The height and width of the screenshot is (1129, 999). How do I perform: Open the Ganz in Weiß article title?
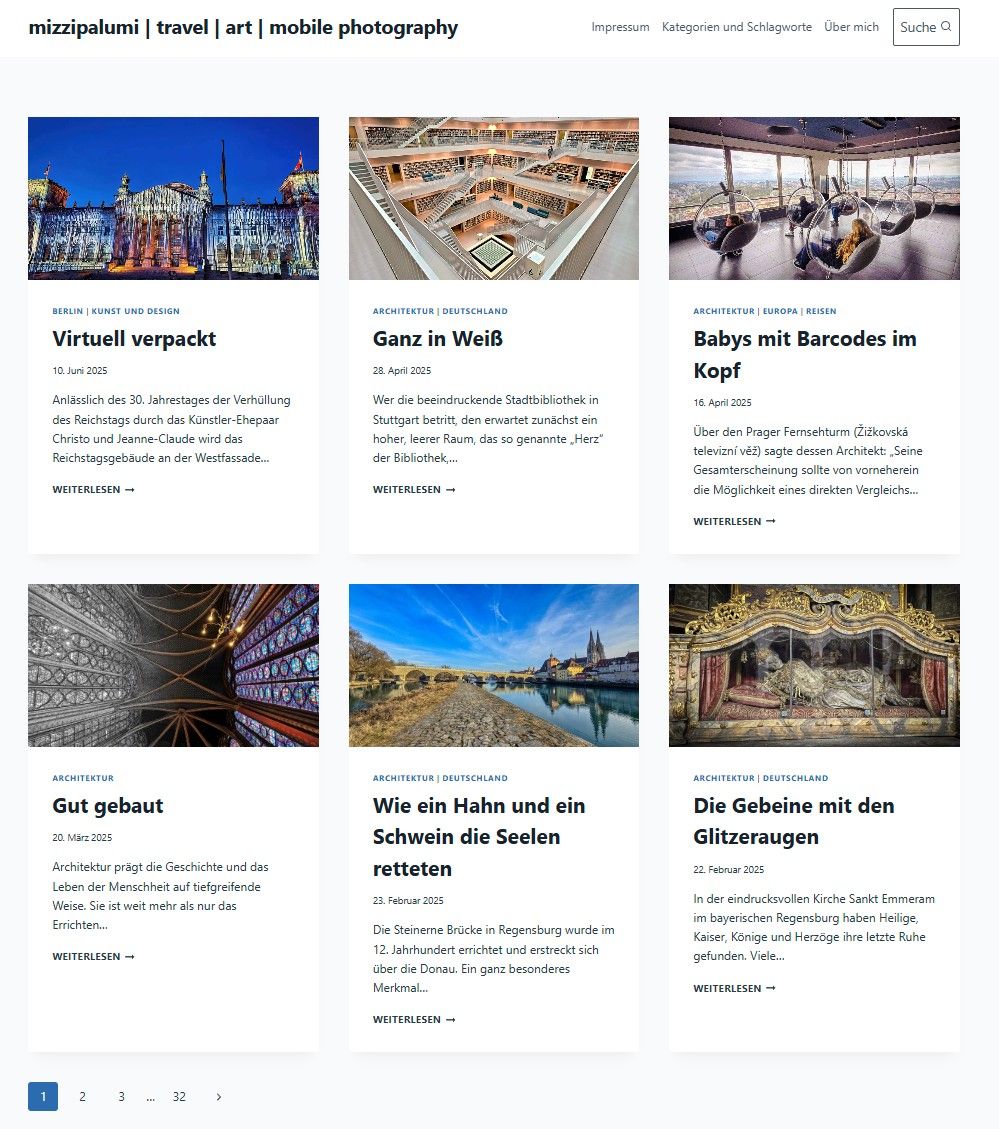pyautogui.click(x=438, y=338)
